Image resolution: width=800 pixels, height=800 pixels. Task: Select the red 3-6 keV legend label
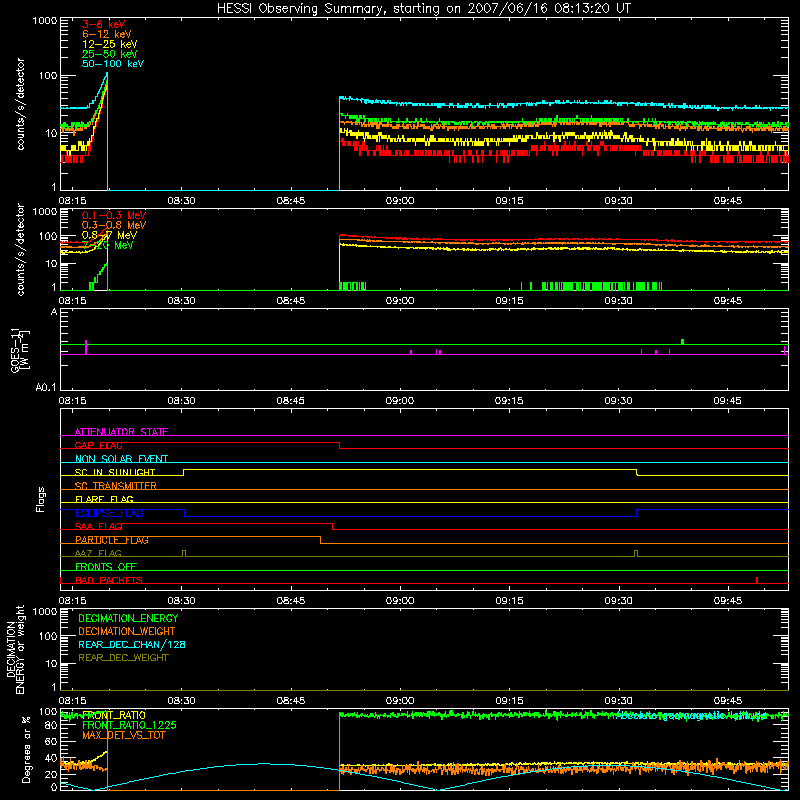tap(104, 24)
